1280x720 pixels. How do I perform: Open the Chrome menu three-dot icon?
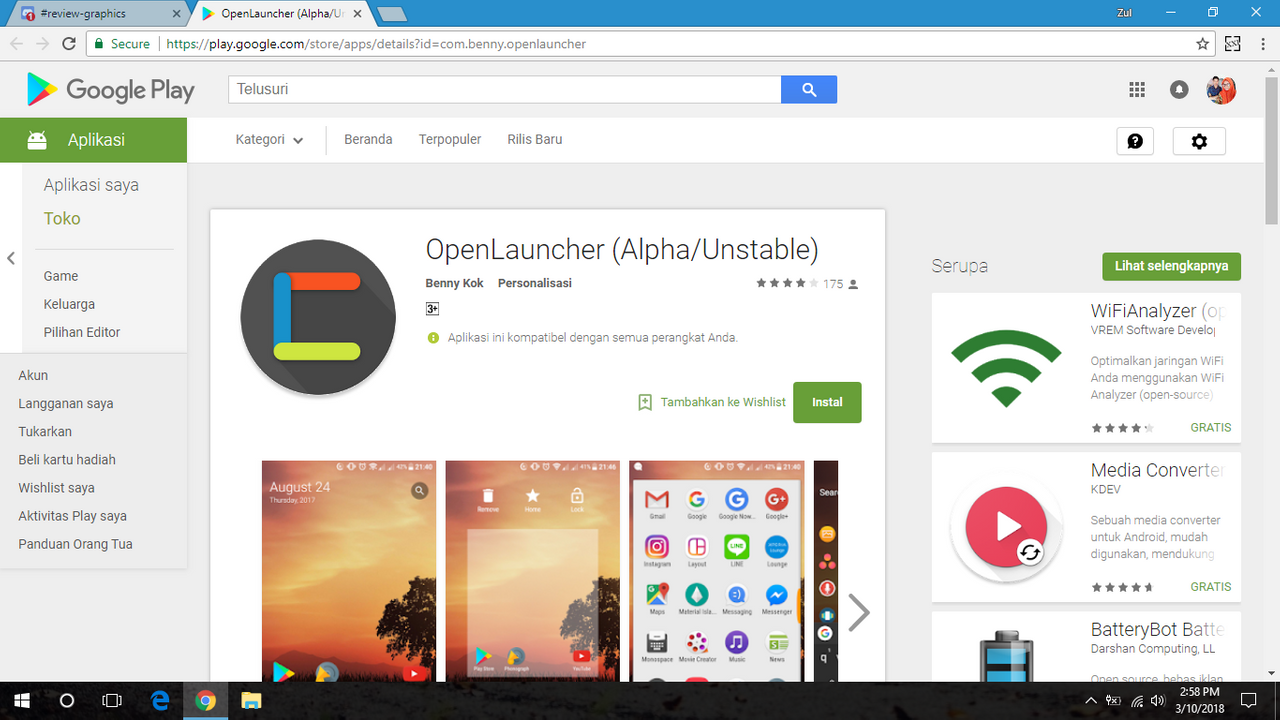point(1262,44)
